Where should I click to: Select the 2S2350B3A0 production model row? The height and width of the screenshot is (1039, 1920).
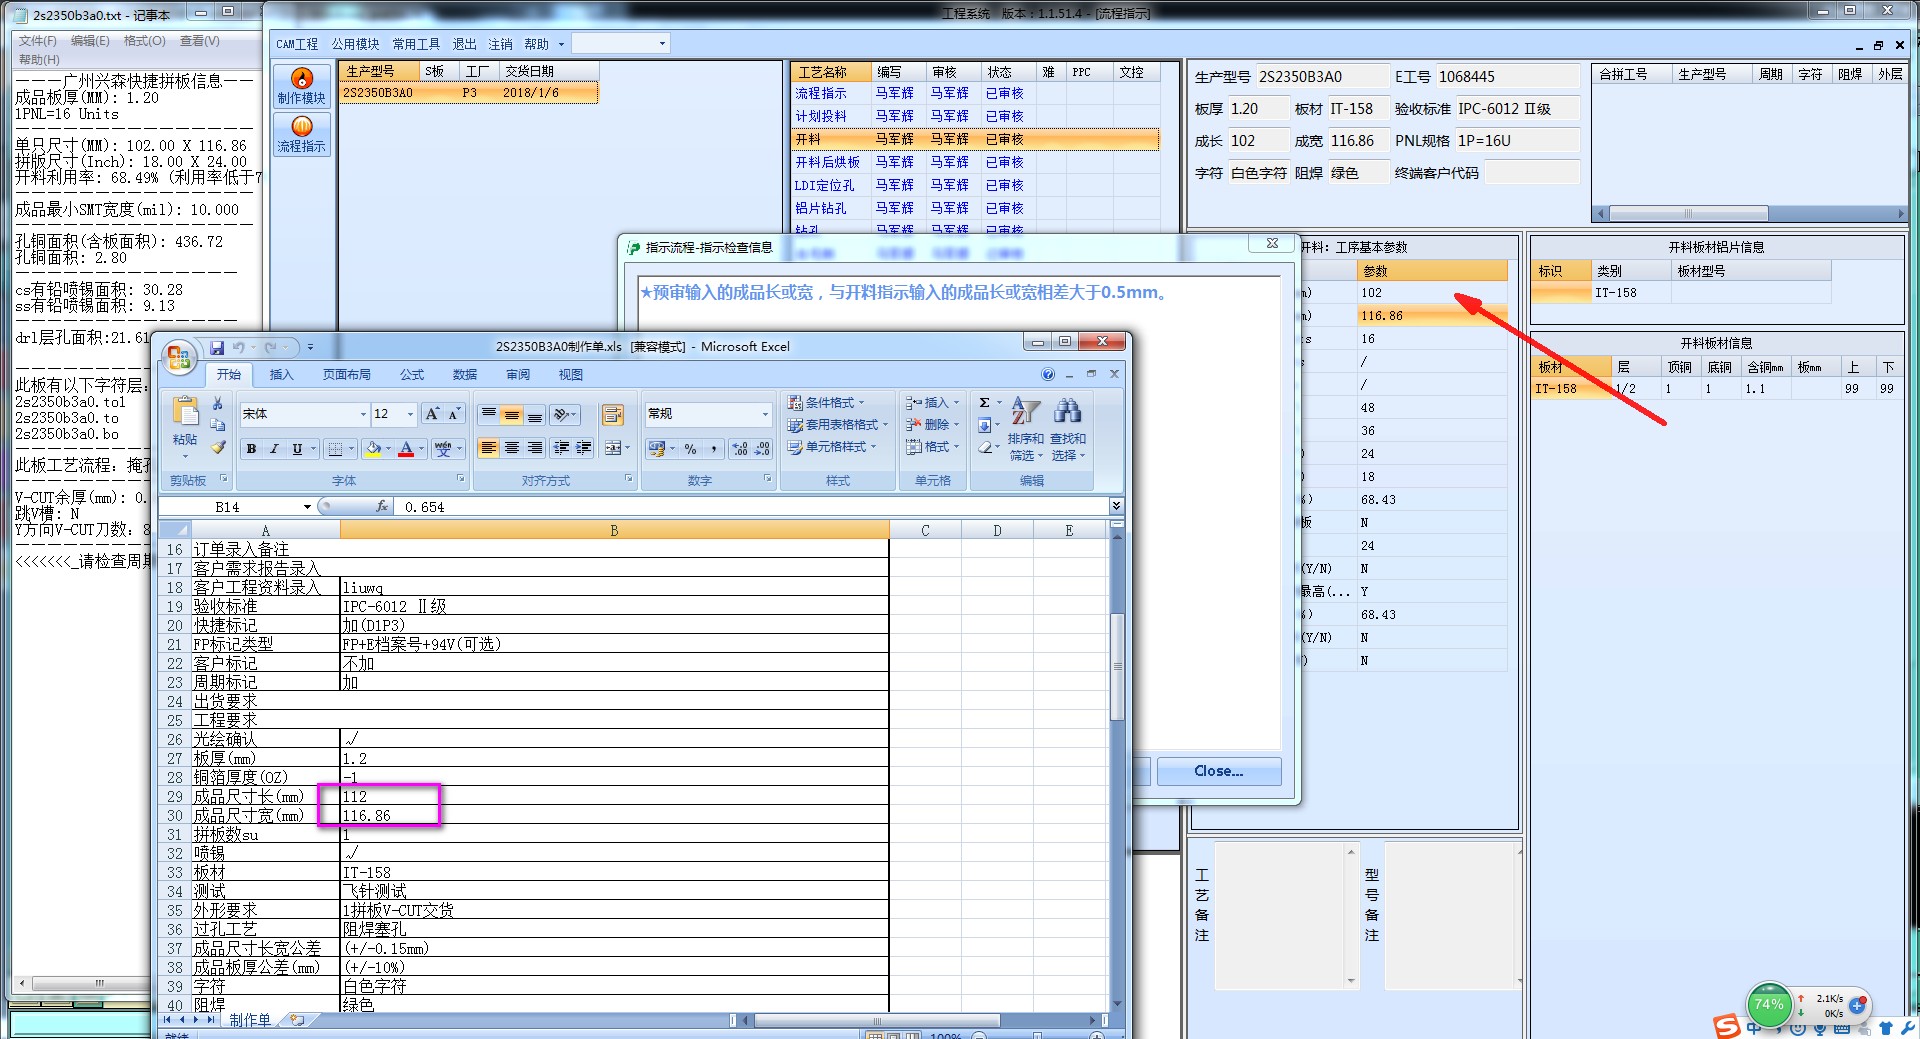tap(469, 93)
